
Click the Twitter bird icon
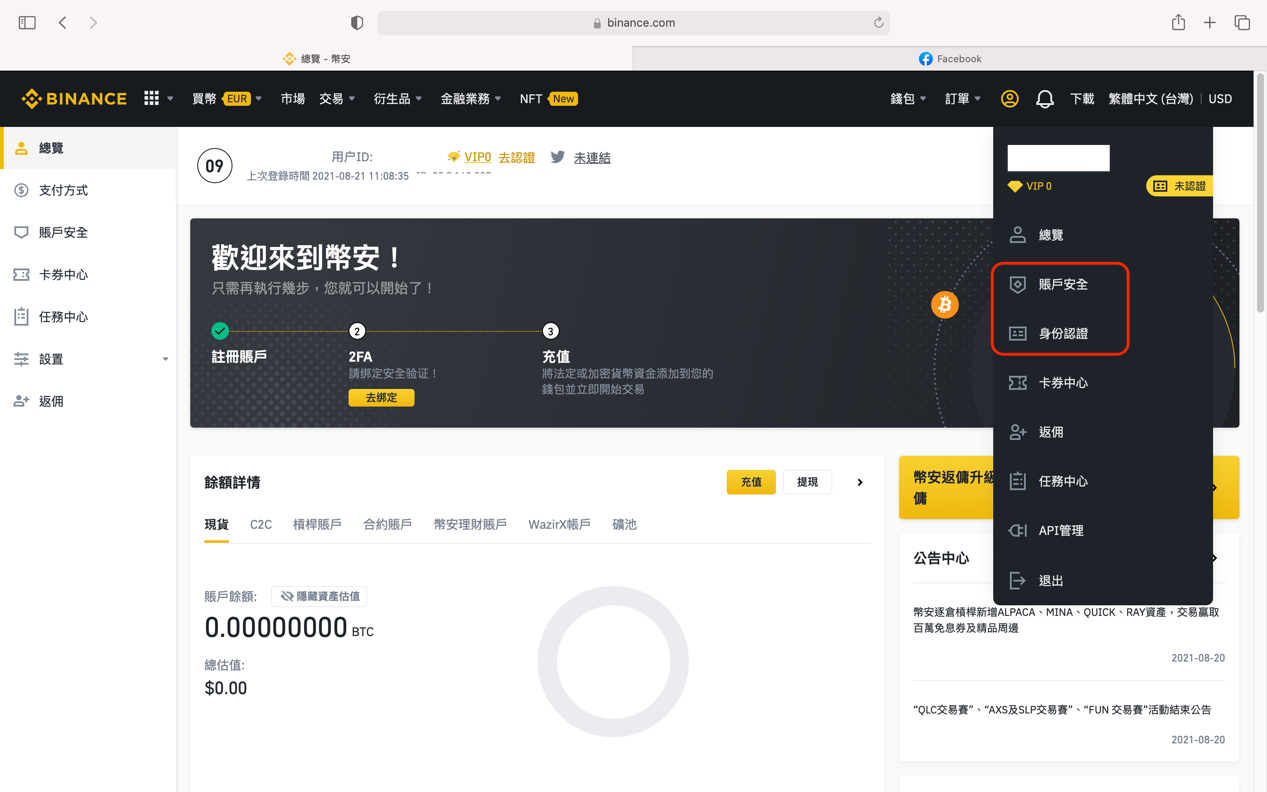(x=558, y=157)
